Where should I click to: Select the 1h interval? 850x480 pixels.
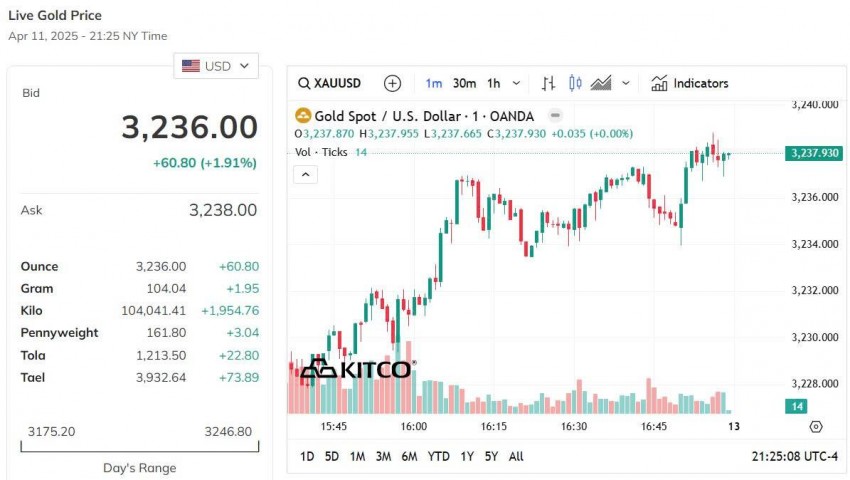click(494, 83)
